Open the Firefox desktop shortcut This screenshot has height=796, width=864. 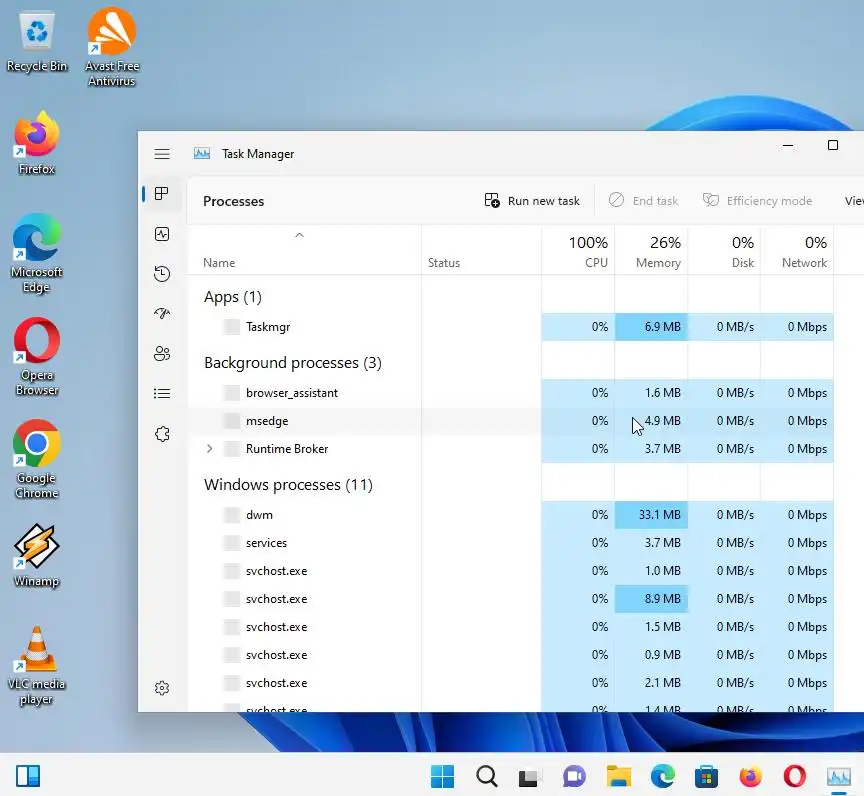[x=37, y=143]
